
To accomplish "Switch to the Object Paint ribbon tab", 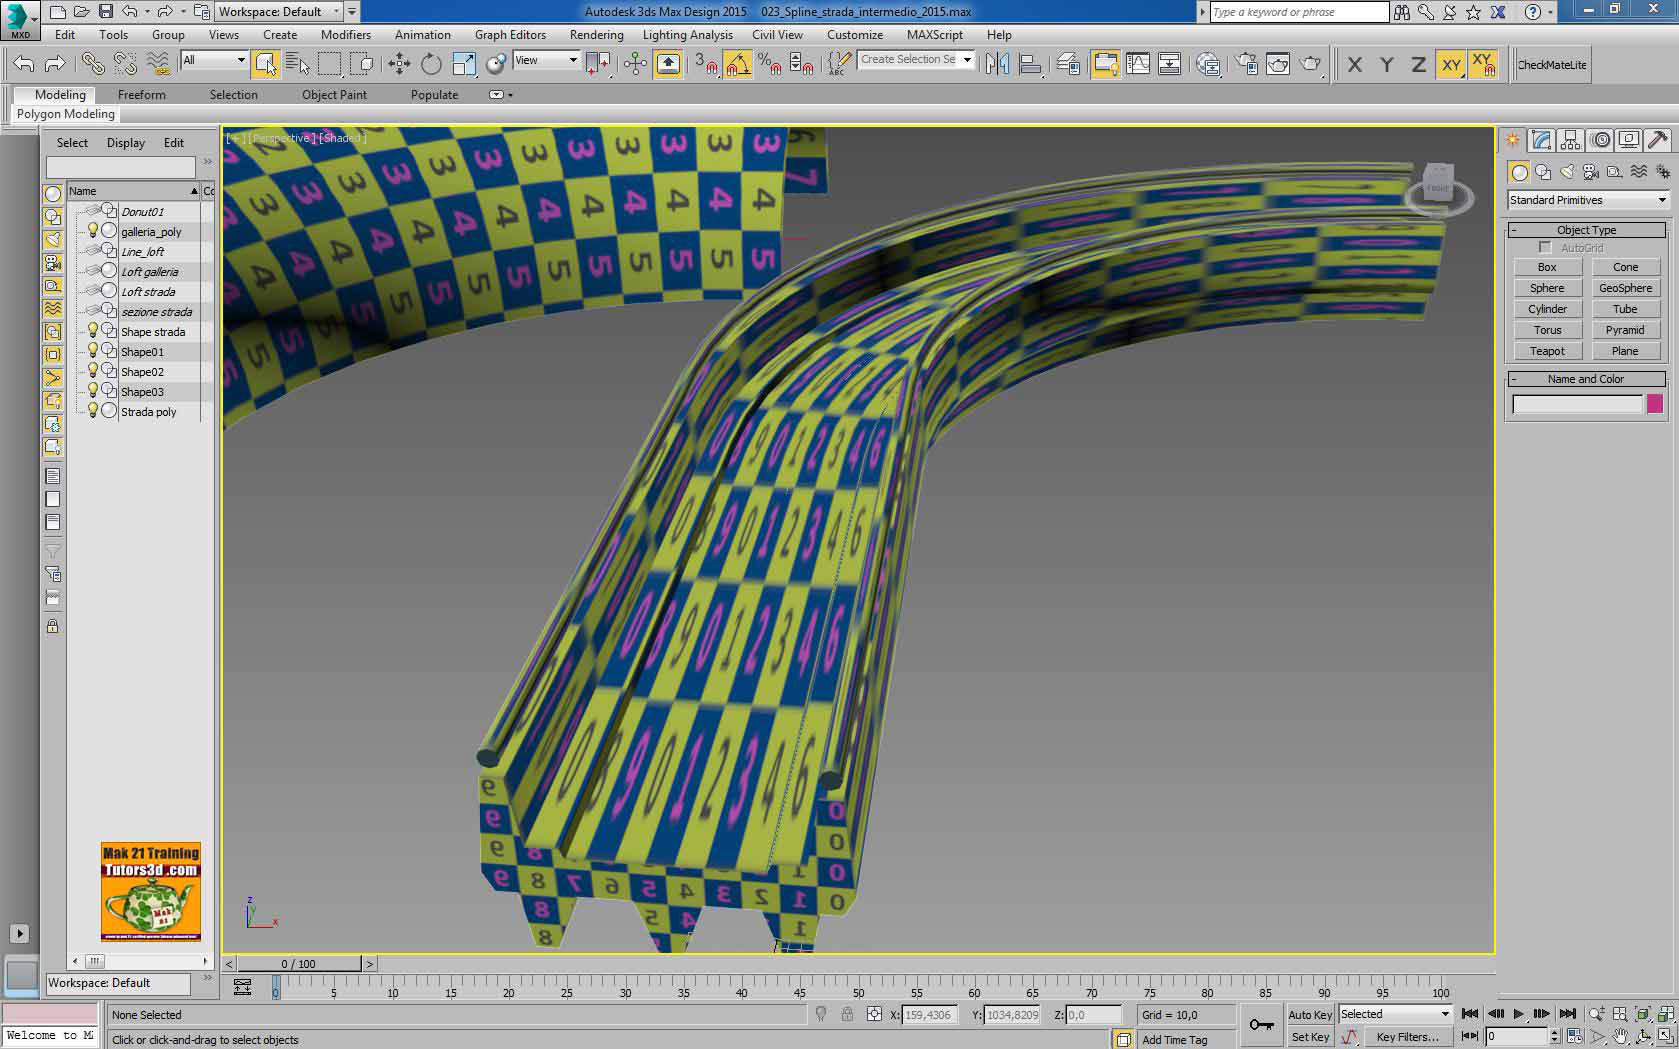I will (x=334, y=95).
